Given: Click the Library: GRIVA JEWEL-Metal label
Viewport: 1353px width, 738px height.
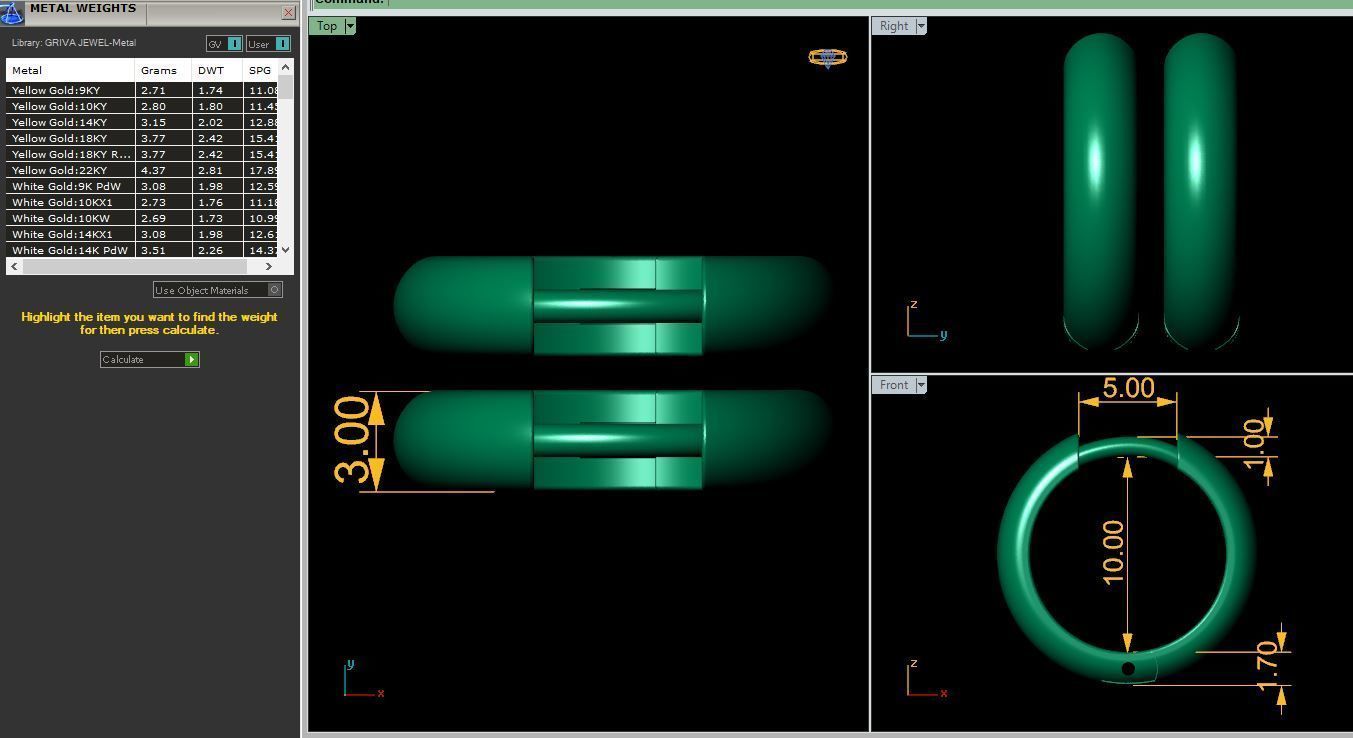Looking at the screenshot, I should coord(74,43).
